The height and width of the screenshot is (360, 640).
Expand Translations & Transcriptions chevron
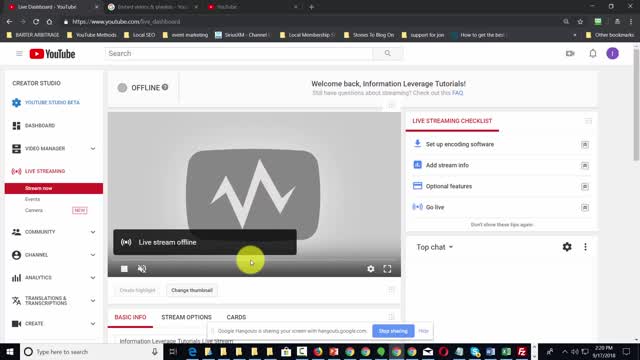coord(93,301)
